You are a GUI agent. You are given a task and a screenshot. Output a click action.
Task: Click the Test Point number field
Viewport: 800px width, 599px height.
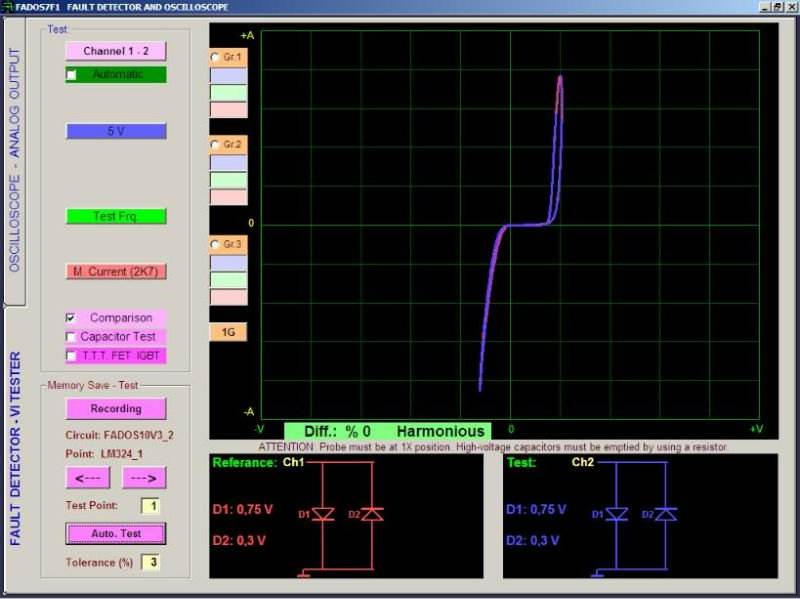pos(149,506)
